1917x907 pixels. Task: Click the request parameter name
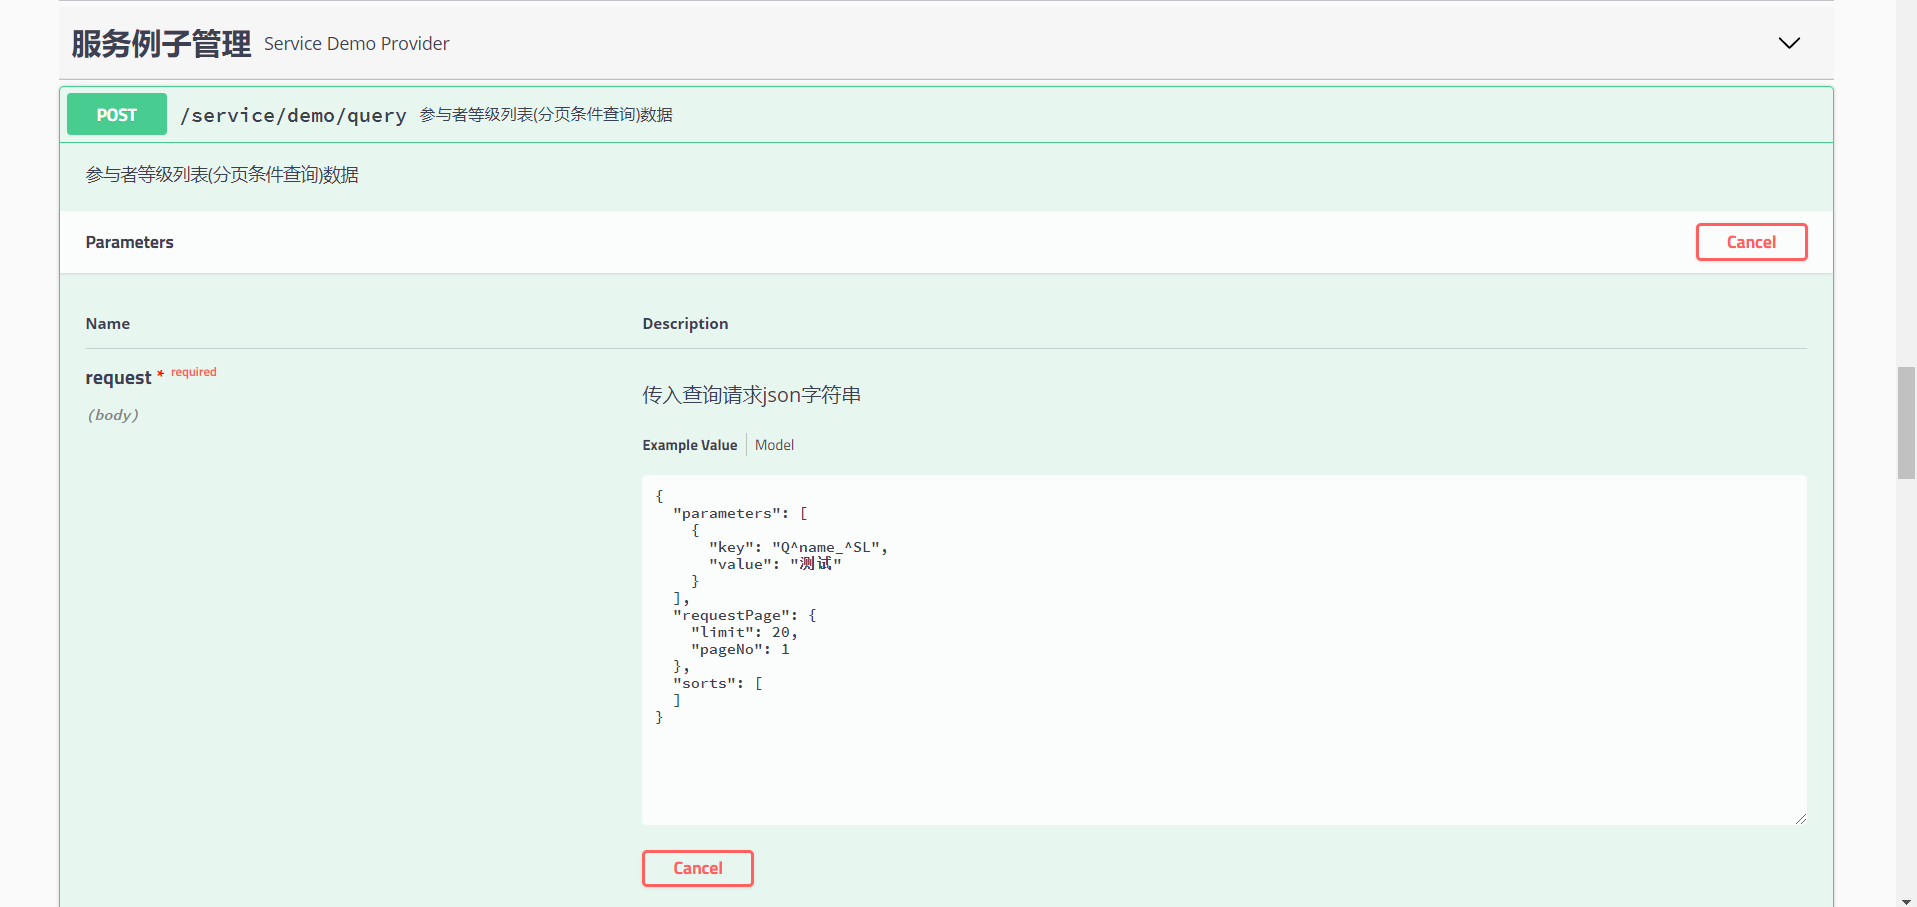(x=118, y=378)
